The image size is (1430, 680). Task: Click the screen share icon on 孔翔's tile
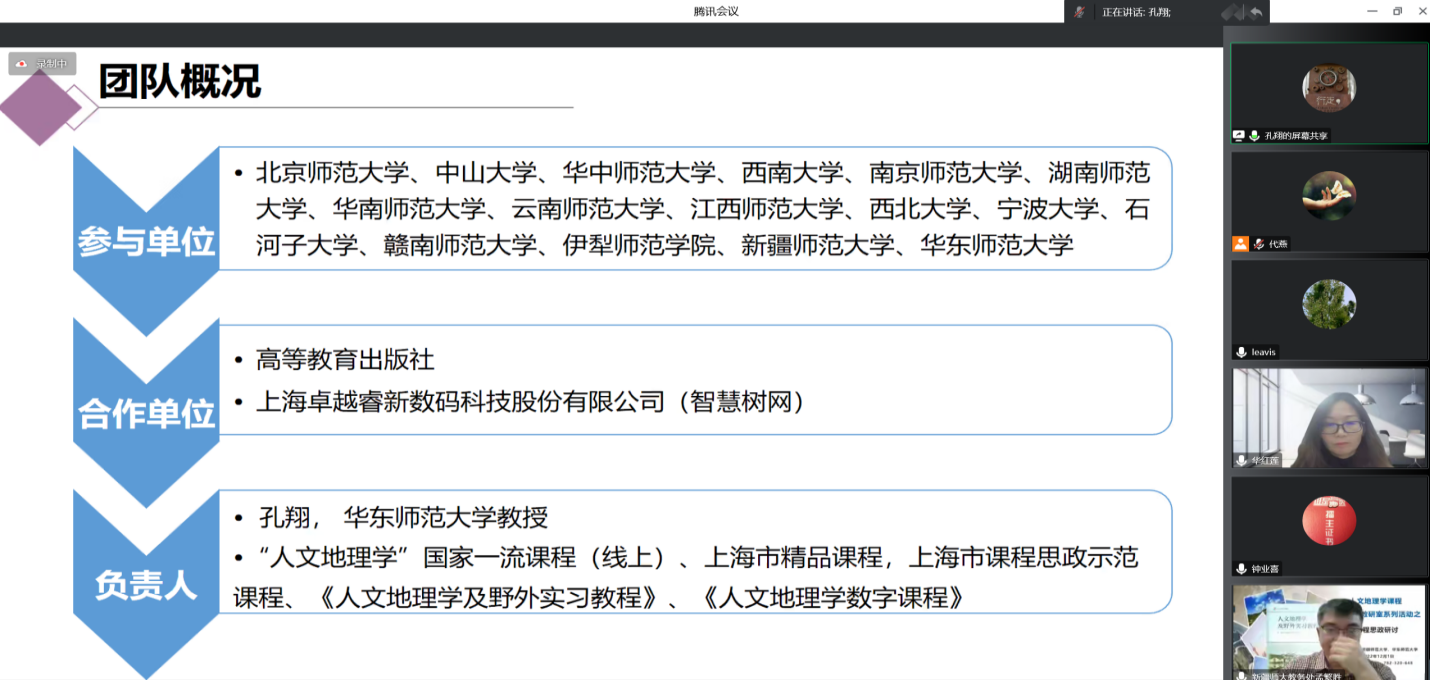pos(1239,135)
